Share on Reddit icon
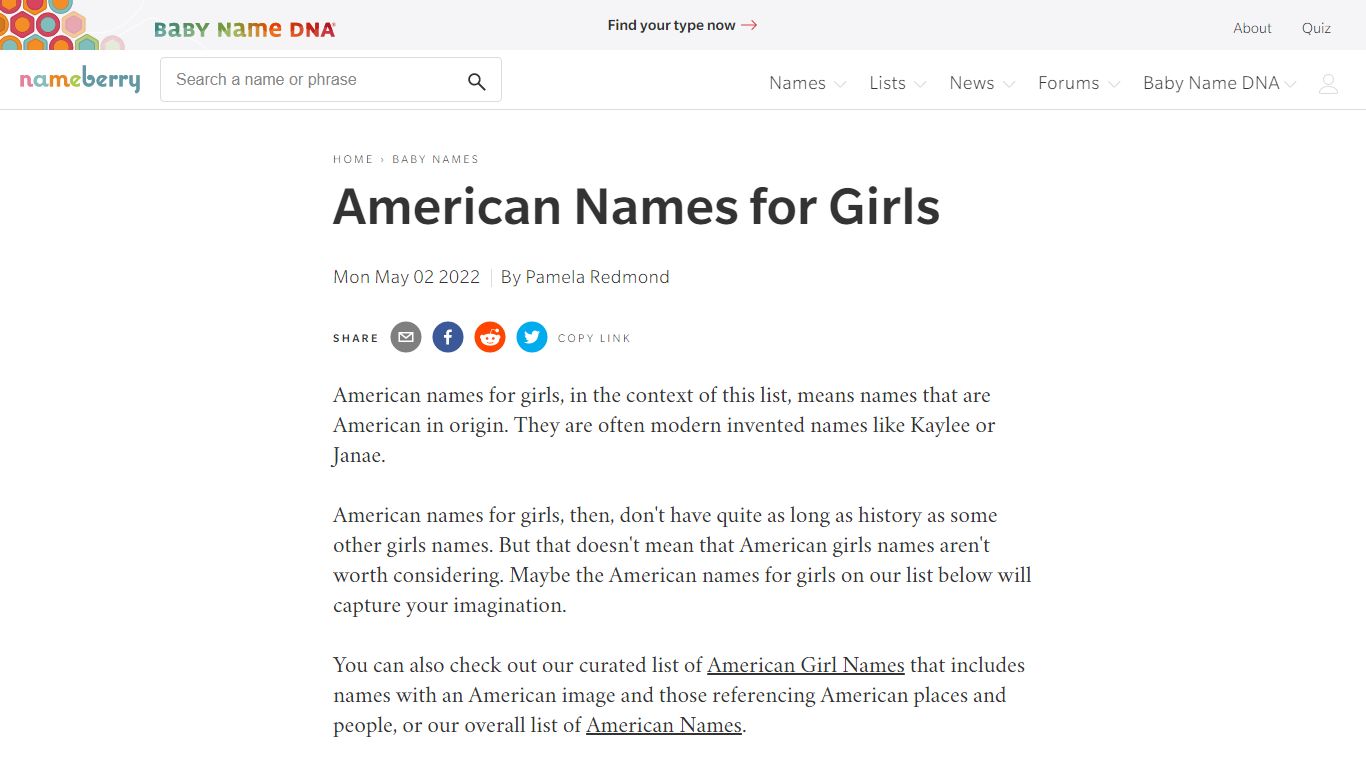This screenshot has height=768, width=1366. (490, 338)
